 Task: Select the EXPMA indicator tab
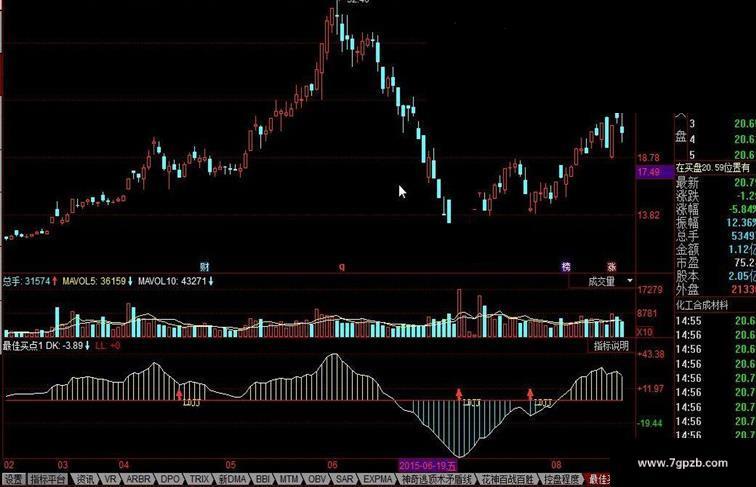coord(378,479)
